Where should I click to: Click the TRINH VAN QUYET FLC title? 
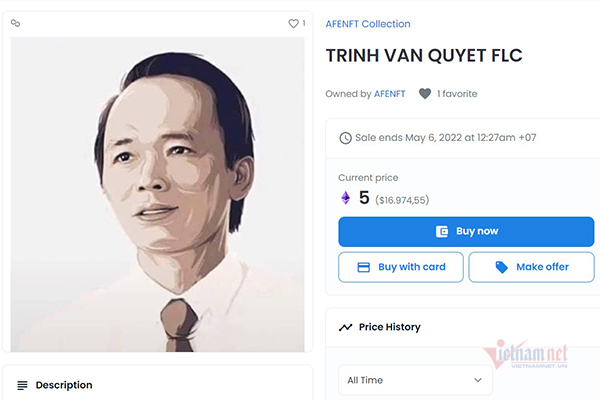click(x=424, y=56)
